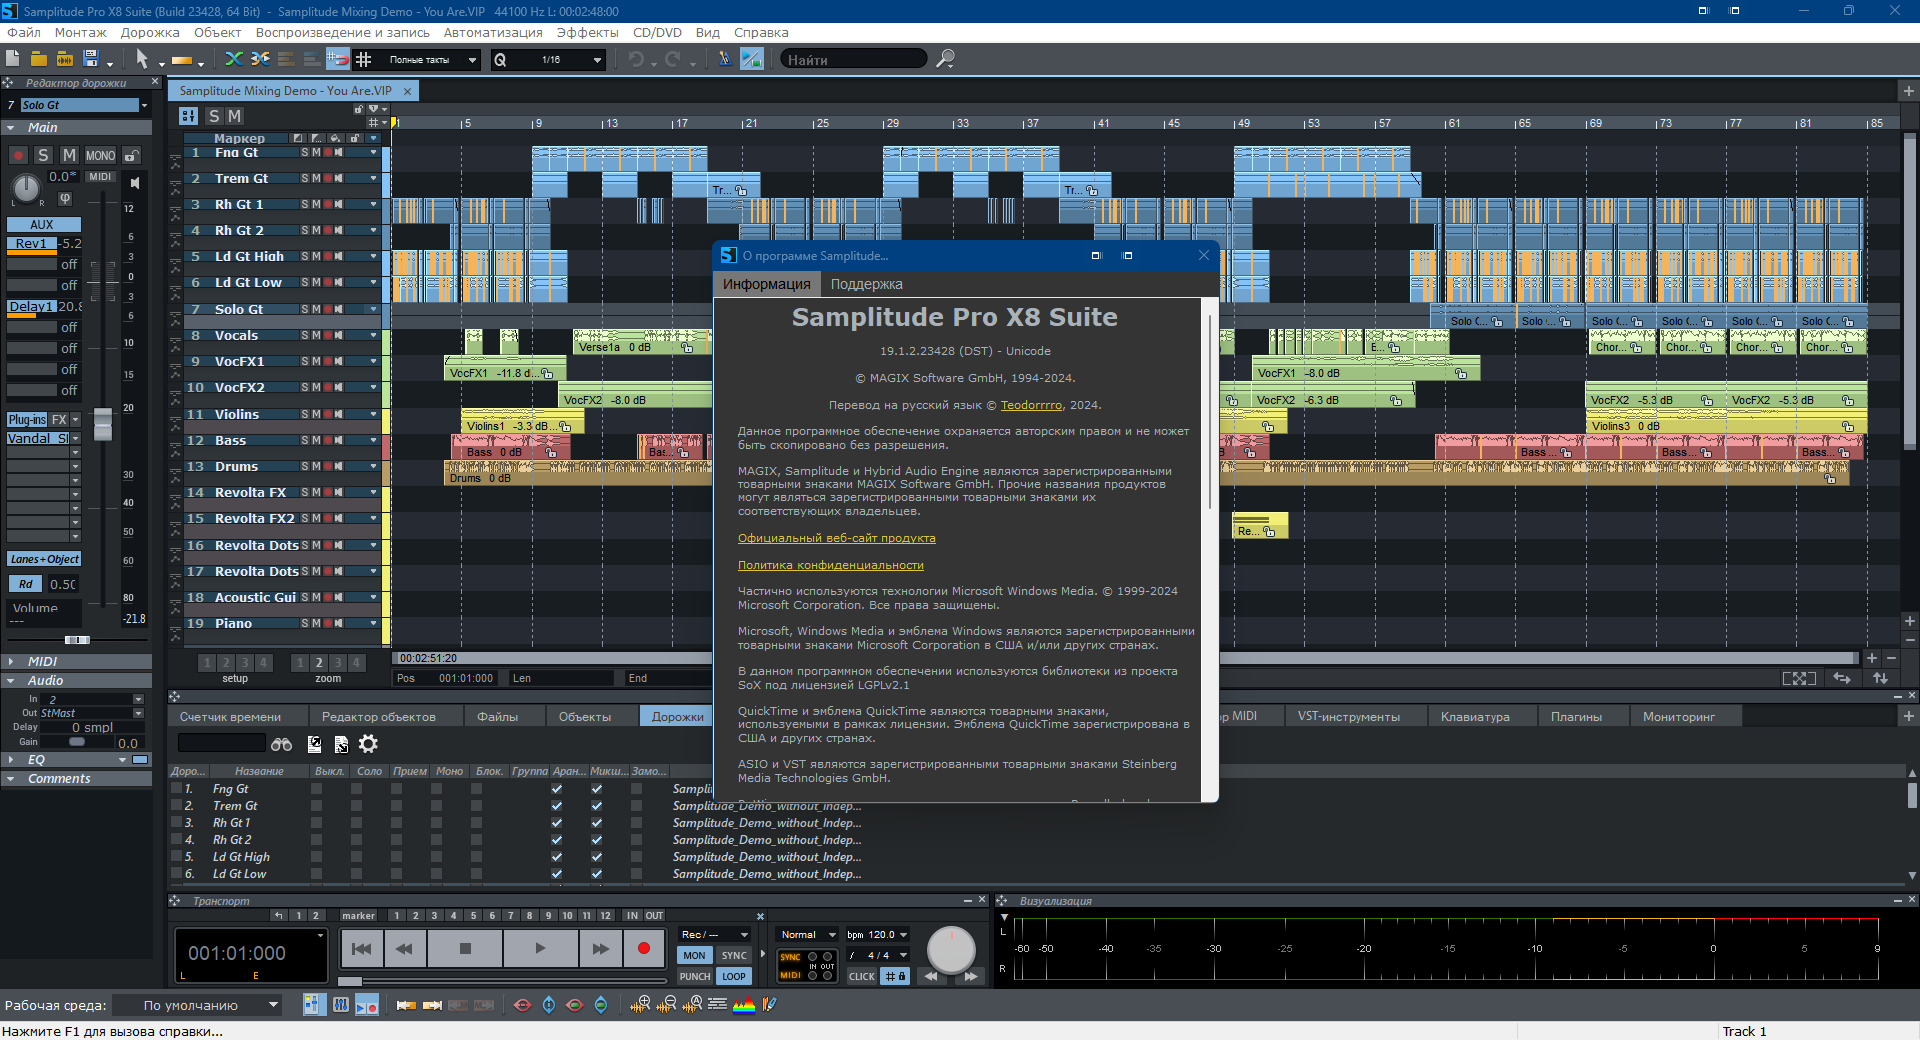Viewport: 1920px width, 1040px height.
Task: Open the Монтаж menu
Action: coord(80,33)
